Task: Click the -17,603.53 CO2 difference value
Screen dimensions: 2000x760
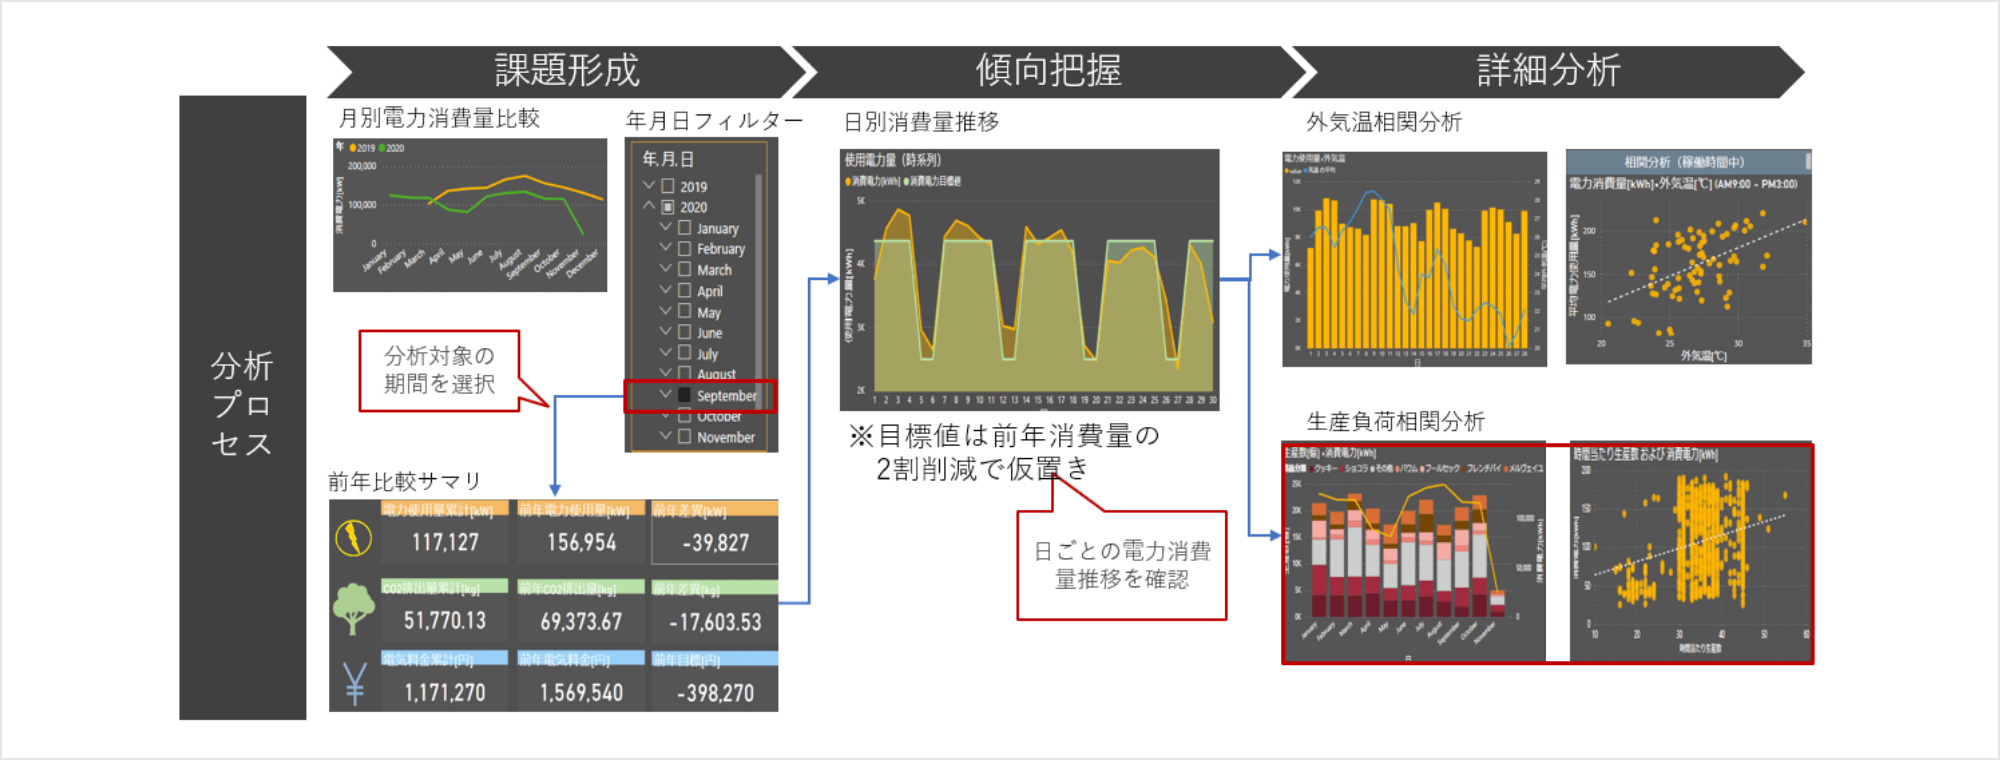Action: coord(715,622)
